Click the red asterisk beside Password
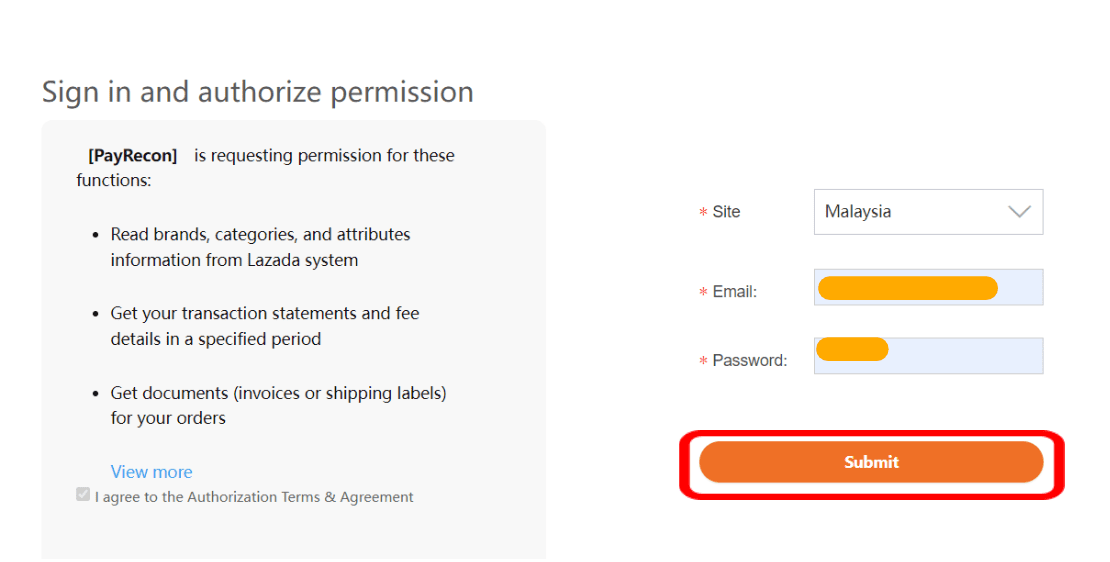The width and height of the screenshot is (1110, 562). click(703, 361)
